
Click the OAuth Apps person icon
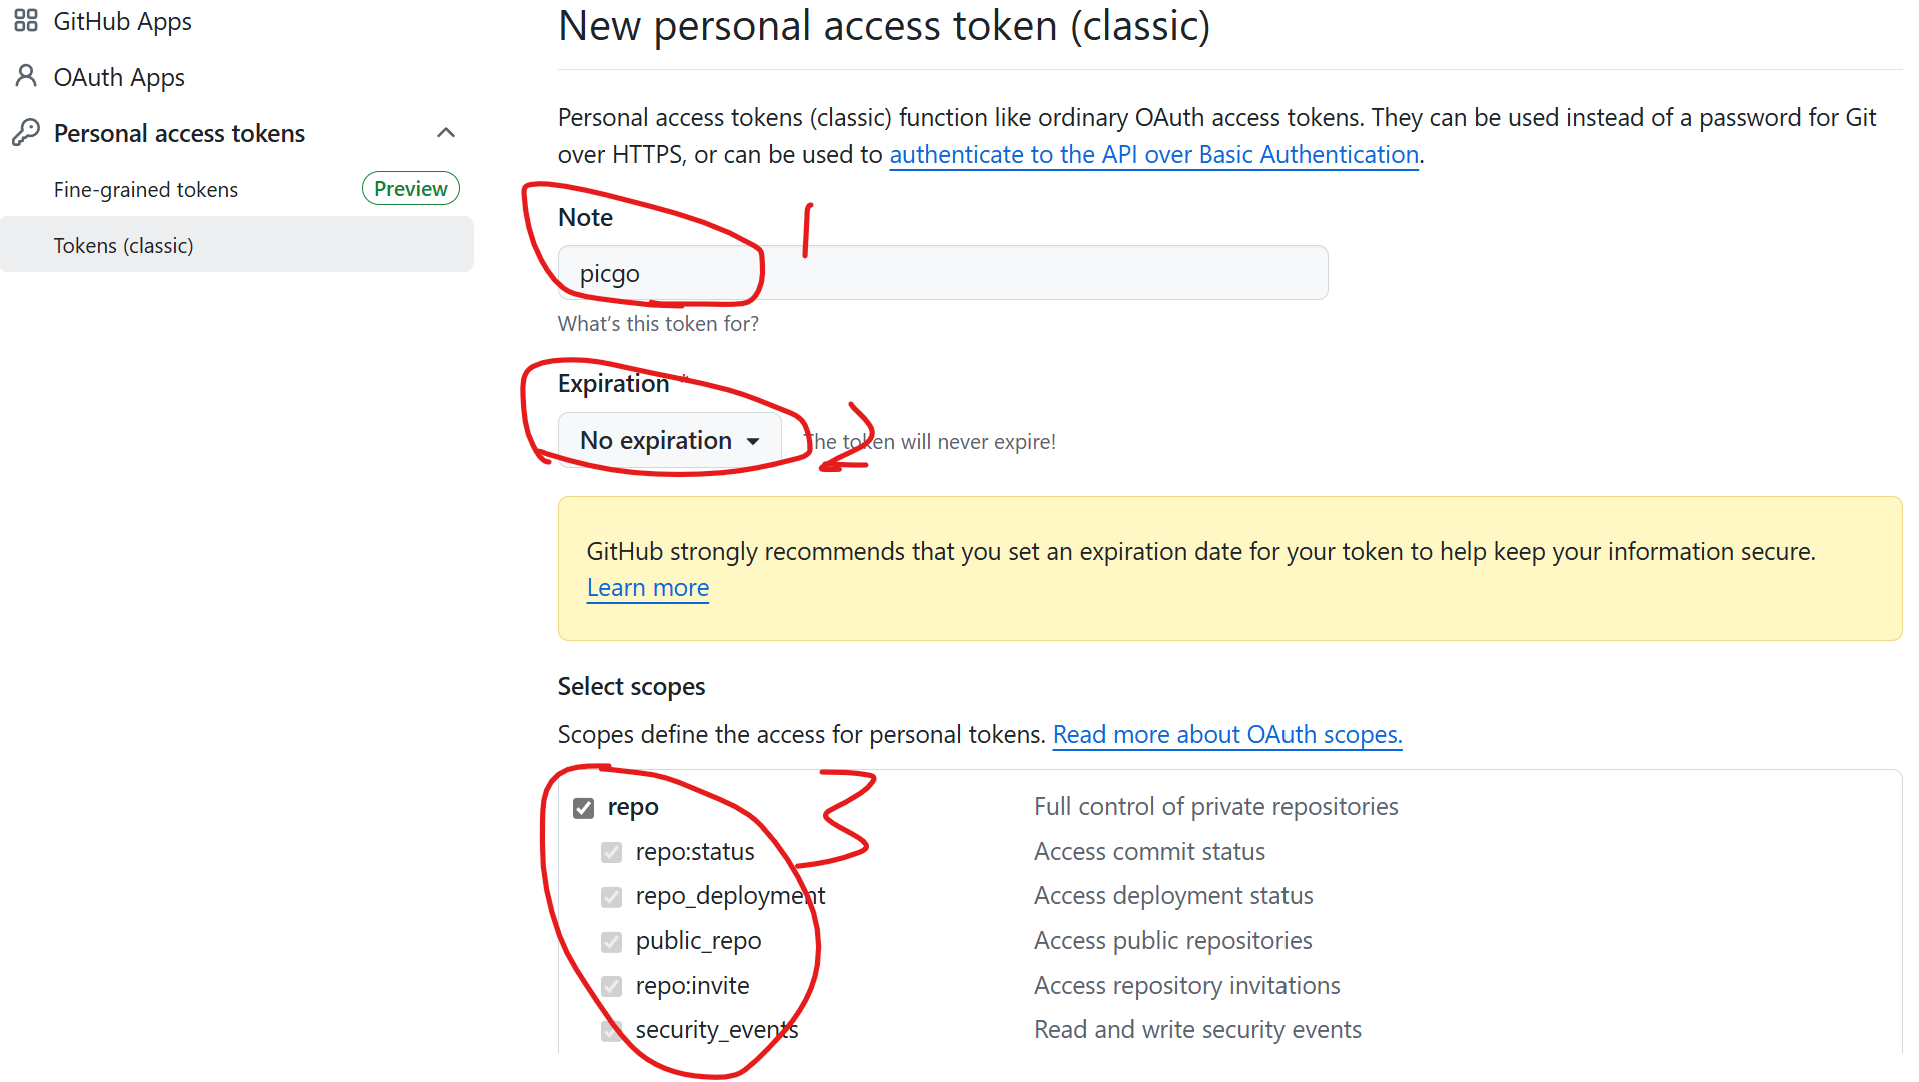point(26,77)
